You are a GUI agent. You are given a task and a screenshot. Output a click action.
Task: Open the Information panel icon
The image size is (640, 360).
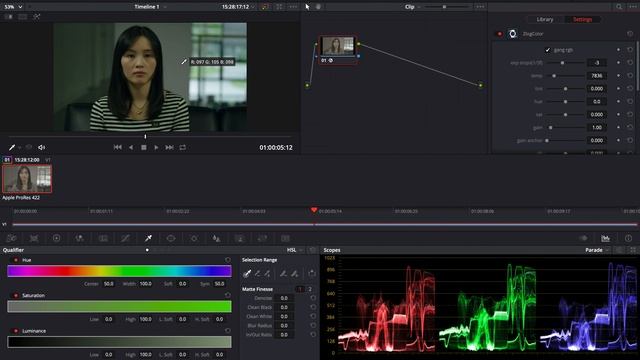(x=628, y=238)
